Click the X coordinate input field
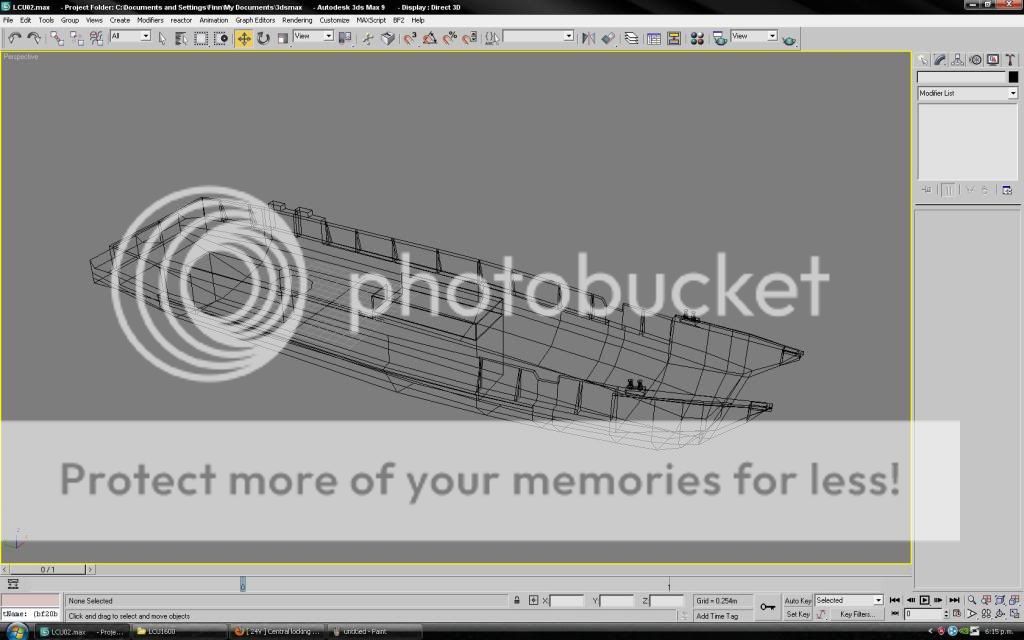 click(x=566, y=601)
